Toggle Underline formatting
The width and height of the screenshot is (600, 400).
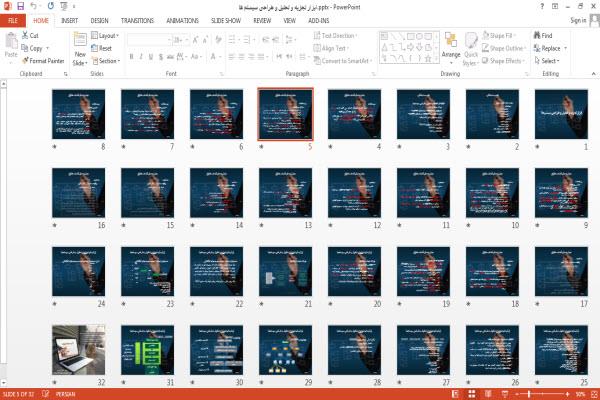click(151, 57)
